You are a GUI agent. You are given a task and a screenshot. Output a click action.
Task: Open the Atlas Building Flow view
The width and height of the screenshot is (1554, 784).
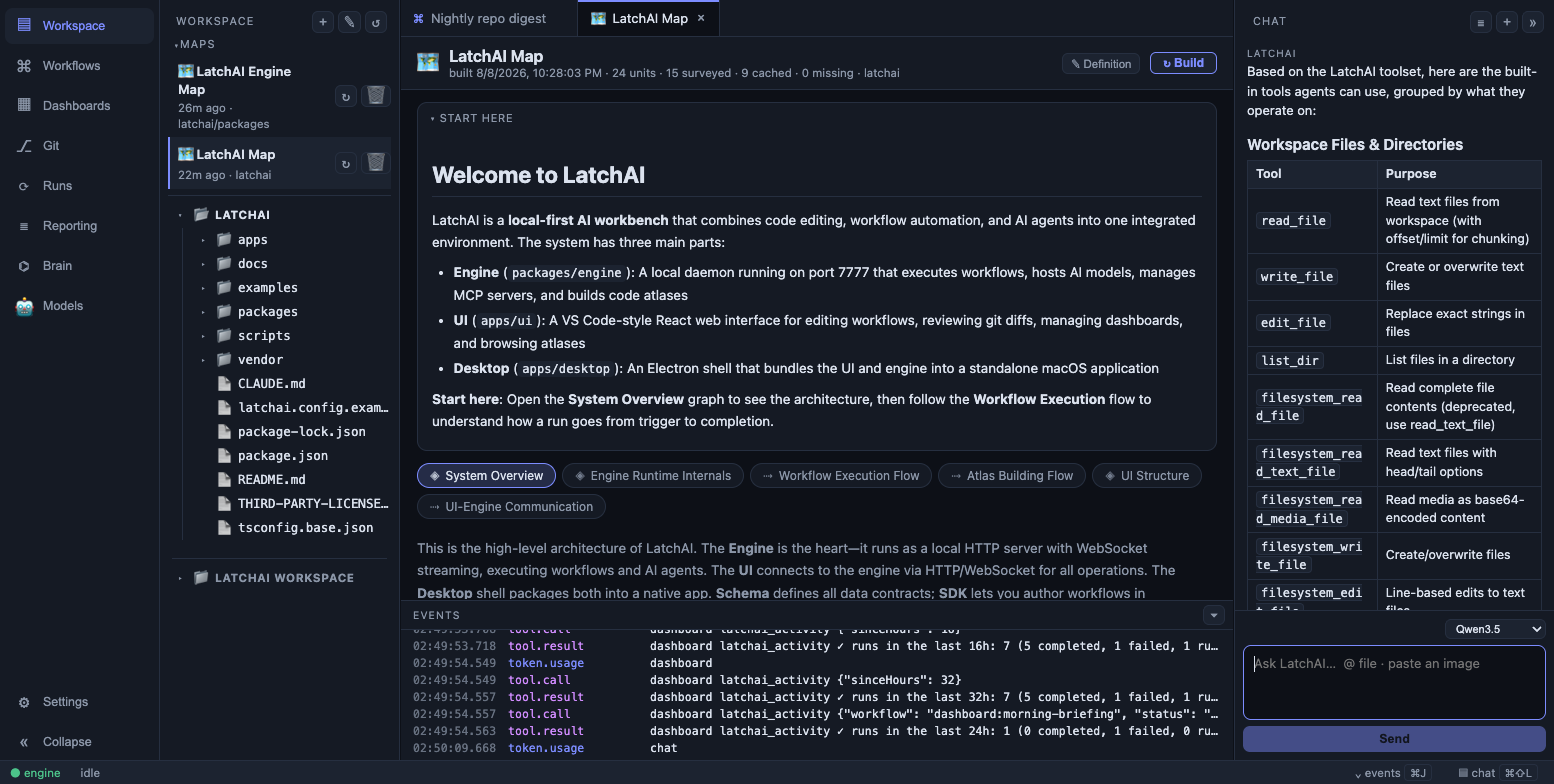point(1012,476)
